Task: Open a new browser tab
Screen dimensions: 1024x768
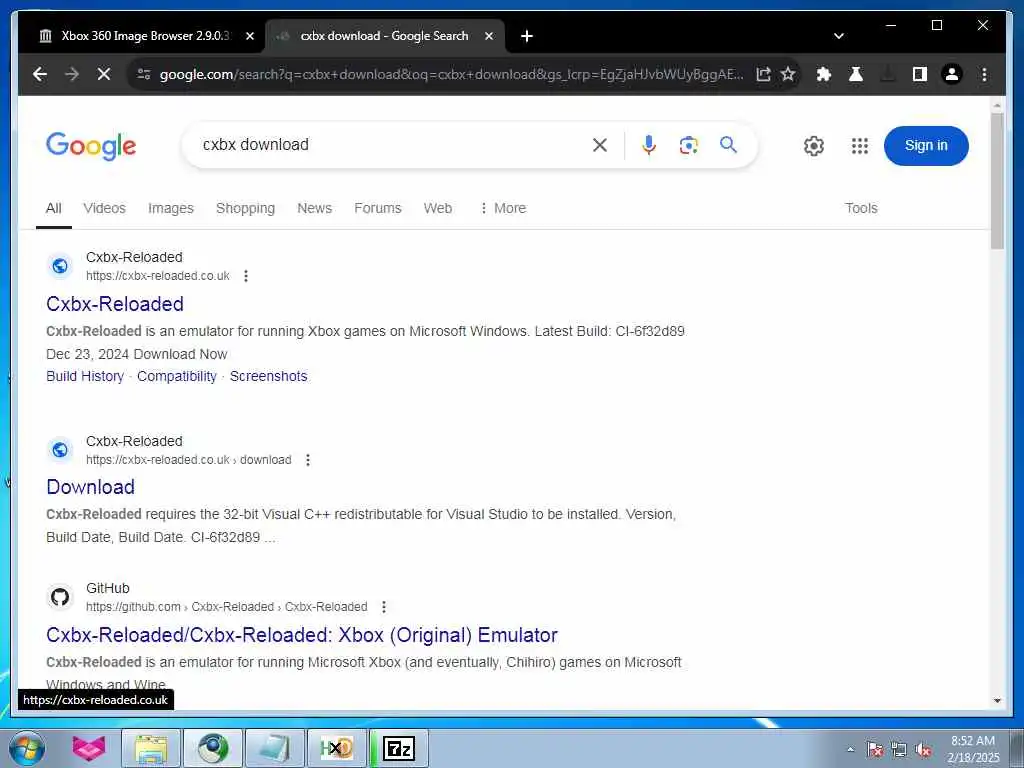Action: (x=527, y=36)
